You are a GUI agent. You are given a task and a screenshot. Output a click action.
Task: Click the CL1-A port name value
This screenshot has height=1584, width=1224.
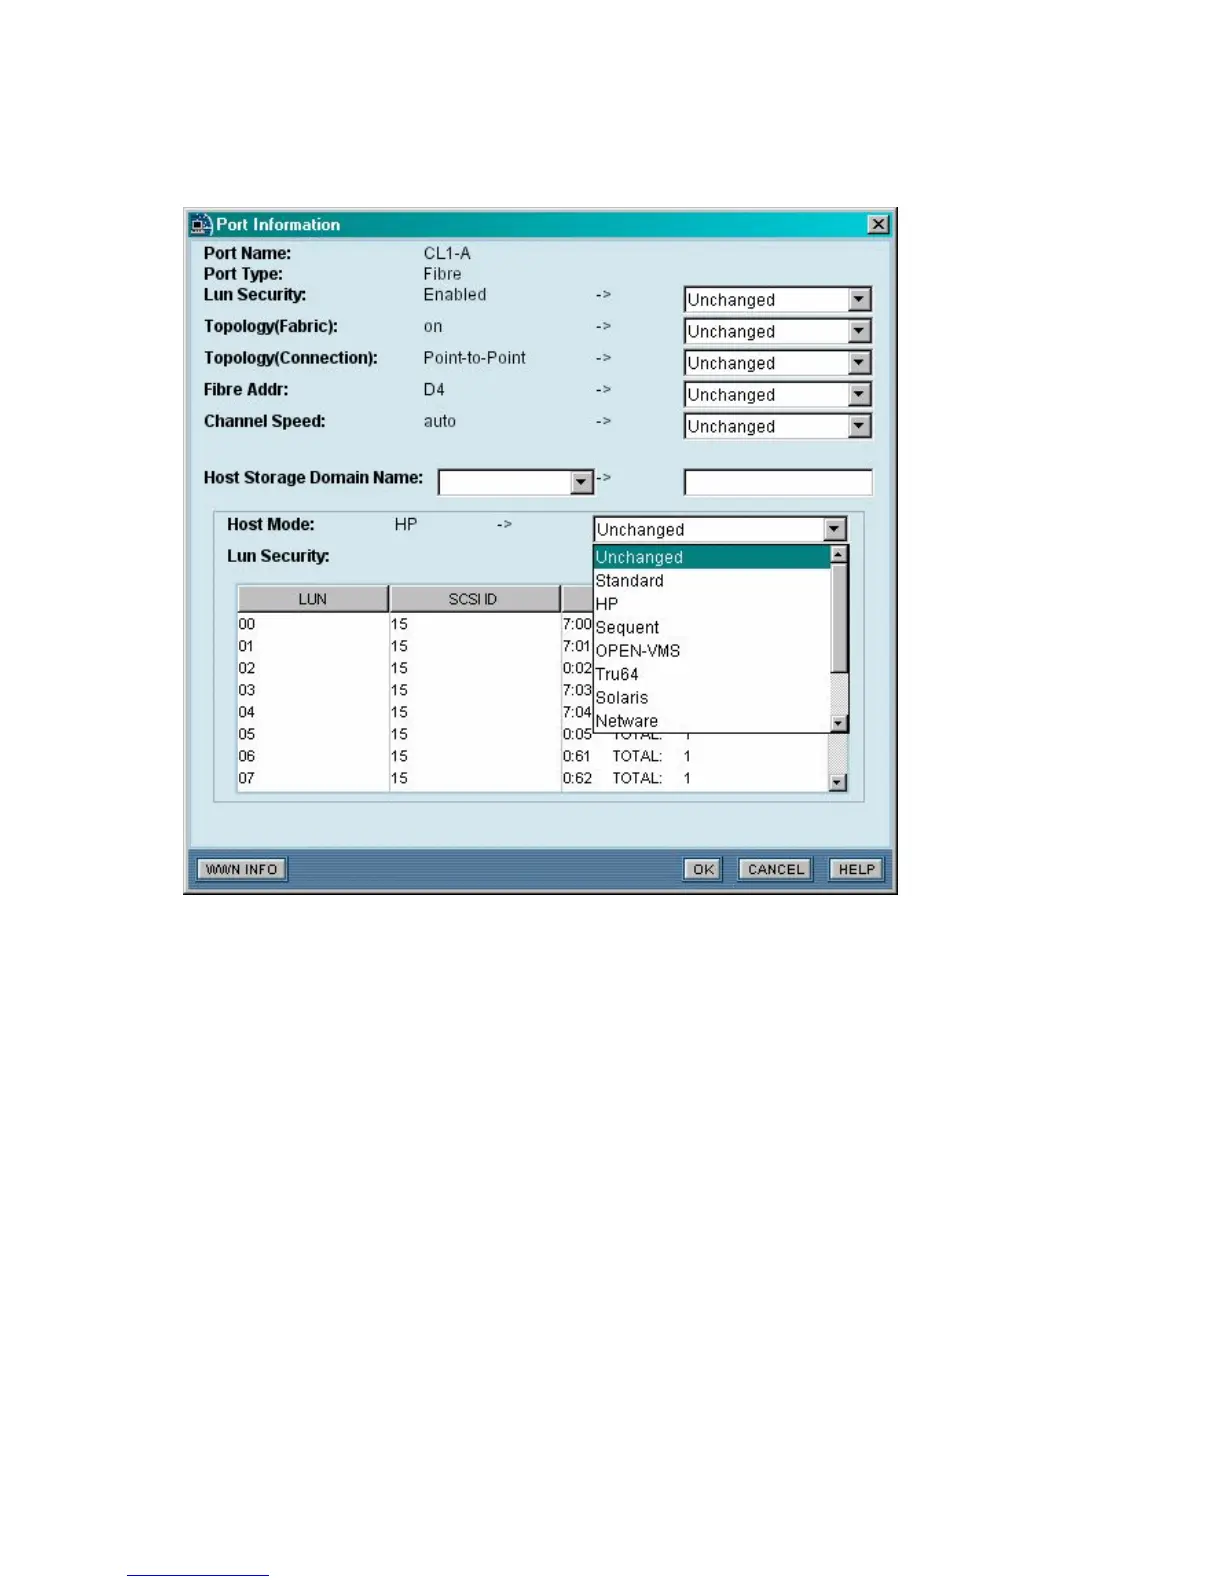[447, 254]
